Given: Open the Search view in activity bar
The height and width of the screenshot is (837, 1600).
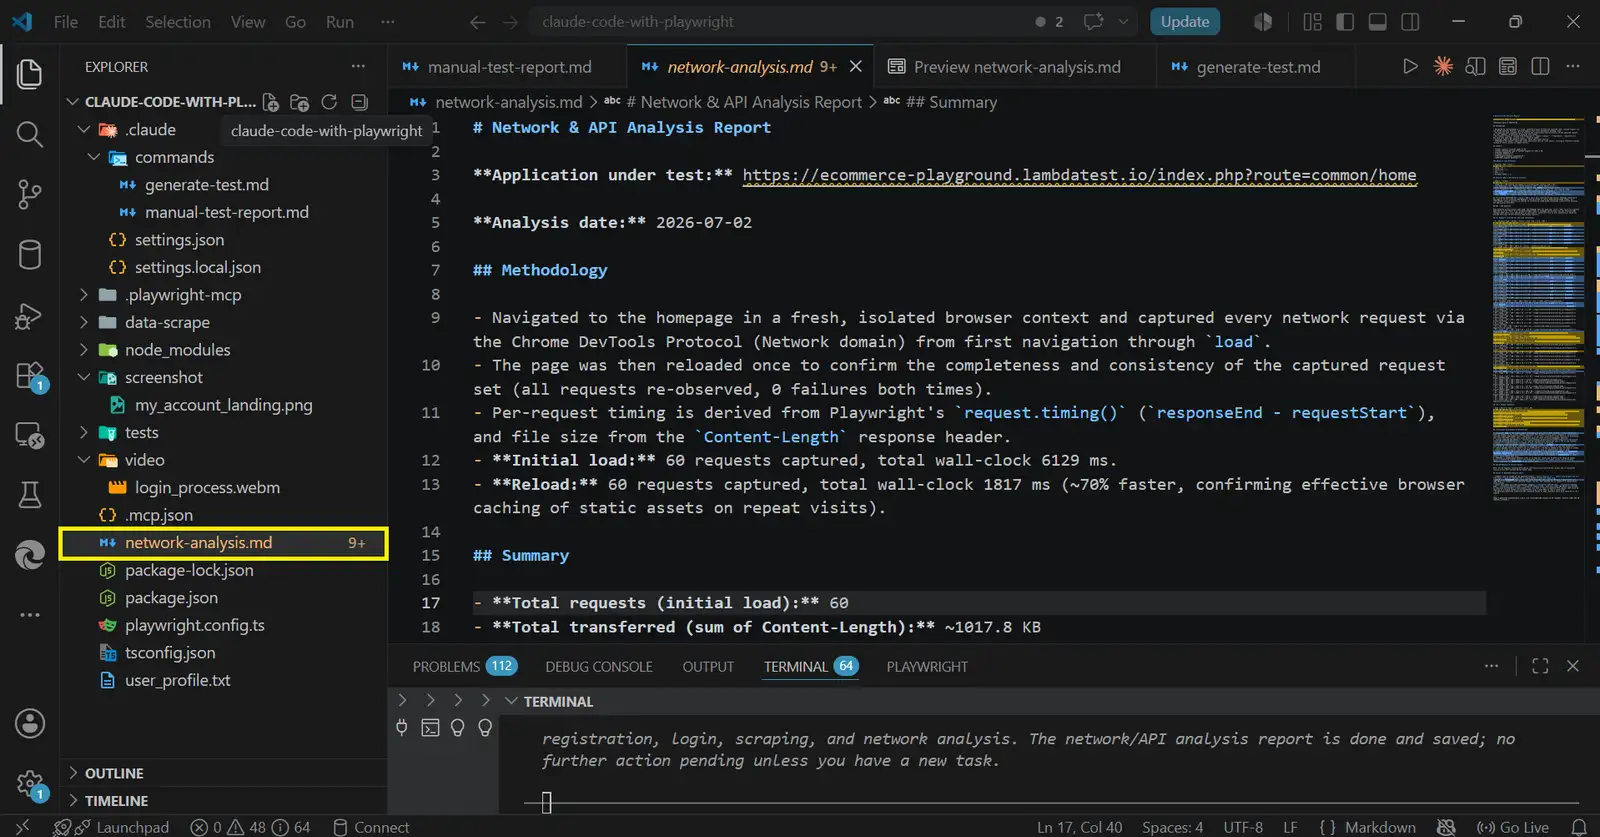Looking at the screenshot, I should pos(30,134).
